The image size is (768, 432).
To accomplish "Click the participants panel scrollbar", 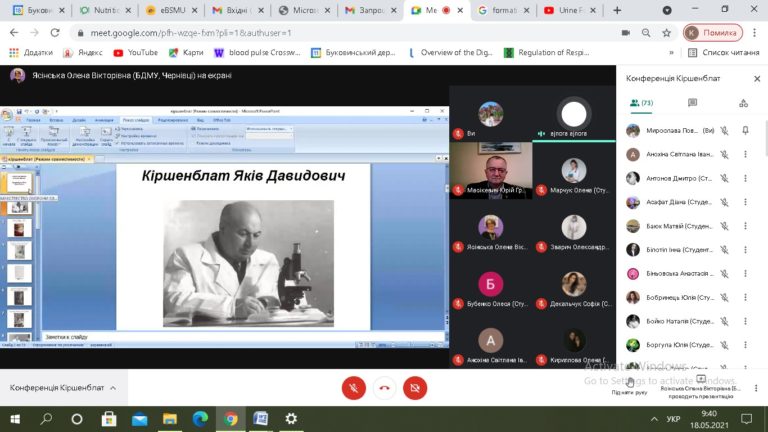I will click(x=766, y=138).
